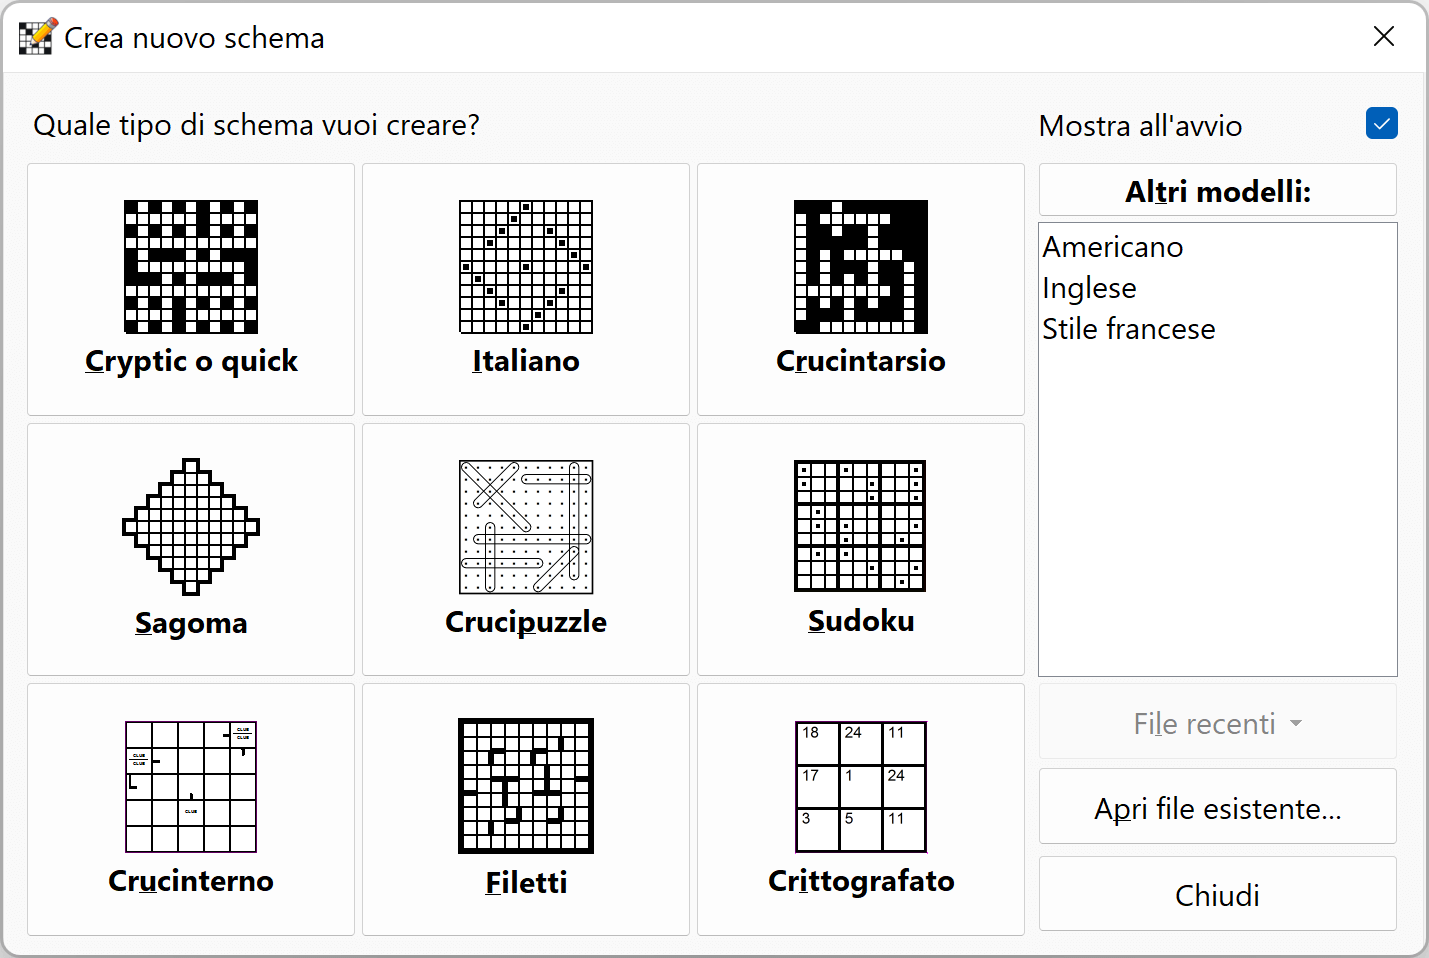Select the Filetti puzzle icon
Image resolution: width=1429 pixels, height=958 pixels.
(525, 787)
